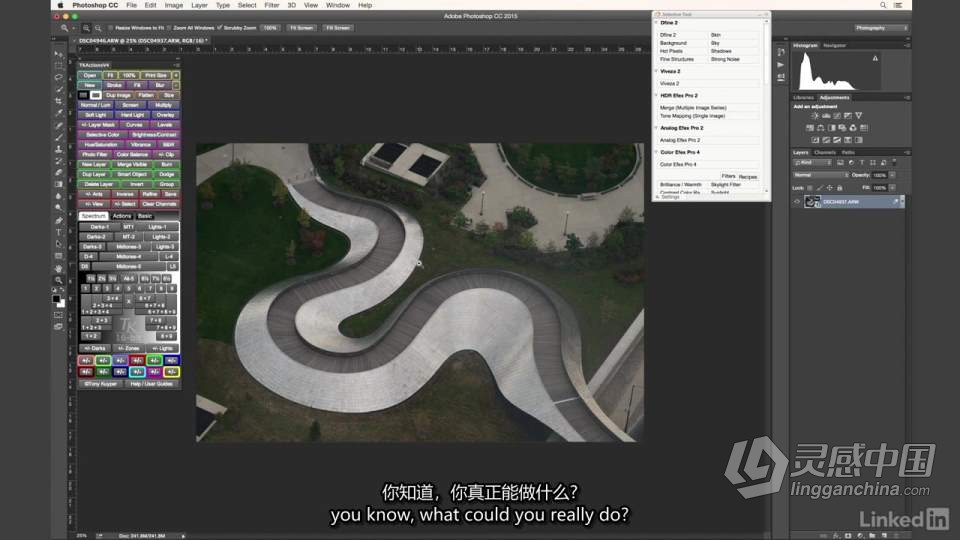Switch to Actions tab in TK panel
This screenshot has width=960, height=540.
122,216
